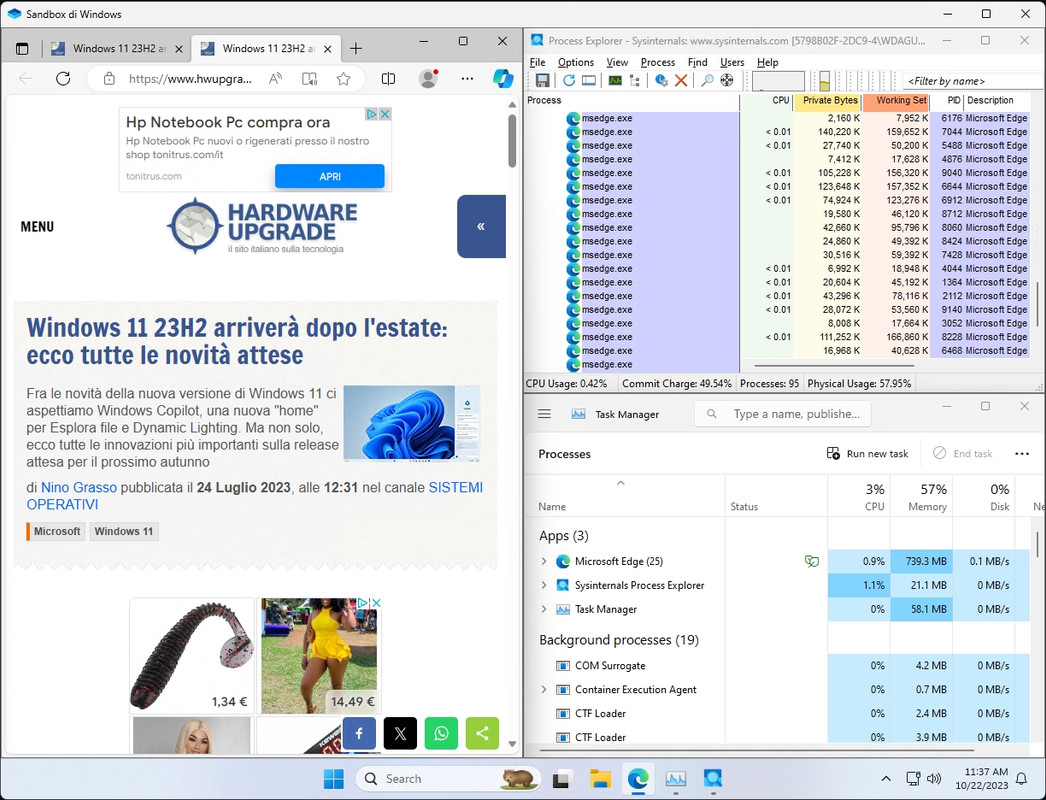Toggle the lower pane icon in Process Explorer
Image resolution: width=1046 pixels, height=800 pixels.
588,81
